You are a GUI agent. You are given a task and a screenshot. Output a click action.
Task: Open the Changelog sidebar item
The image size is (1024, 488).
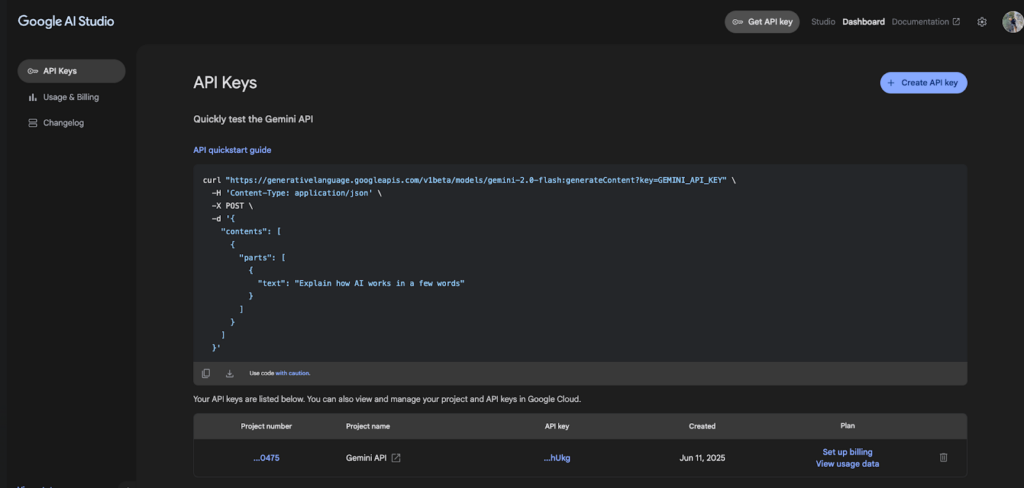coord(63,123)
